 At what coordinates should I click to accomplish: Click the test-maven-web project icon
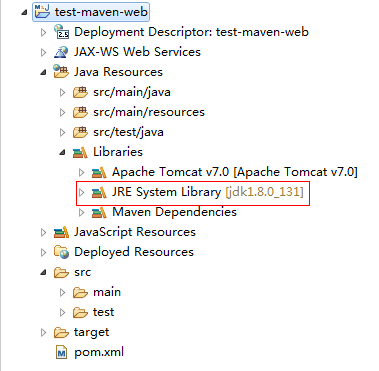tap(42, 12)
